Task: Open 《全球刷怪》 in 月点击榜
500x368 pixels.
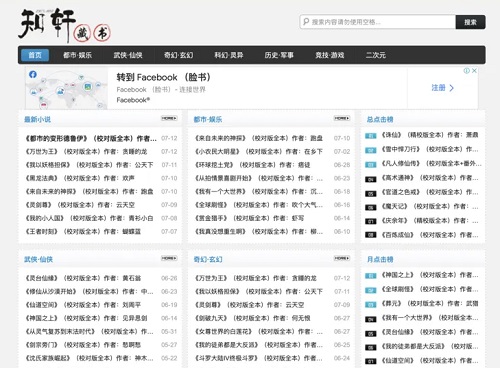Action: coord(430,289)
